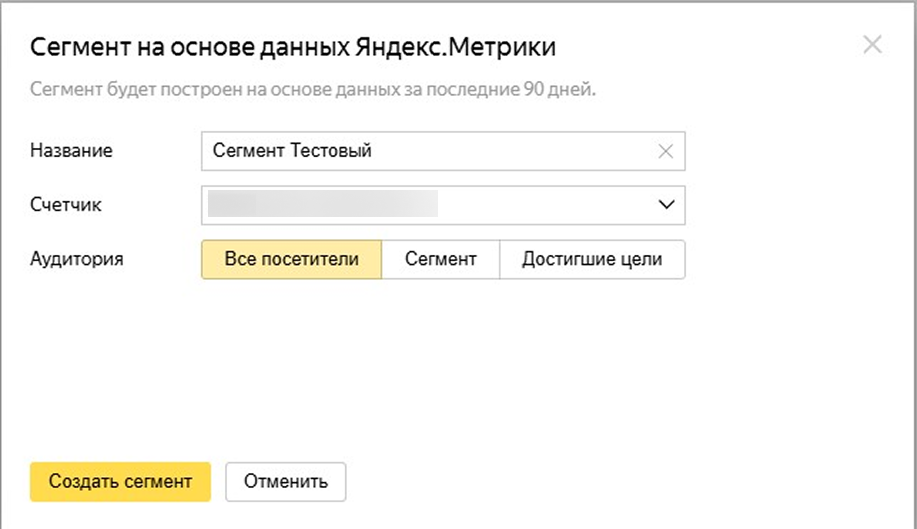Click the 'Аудитория' row label
917x529 pixels.
coord(77,259)
